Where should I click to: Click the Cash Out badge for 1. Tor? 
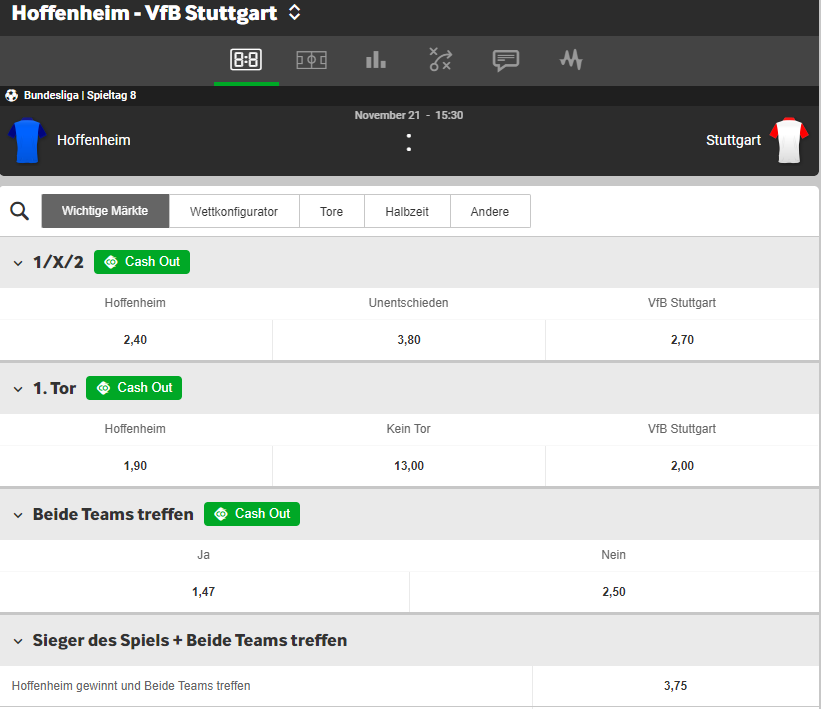[134, 388]
